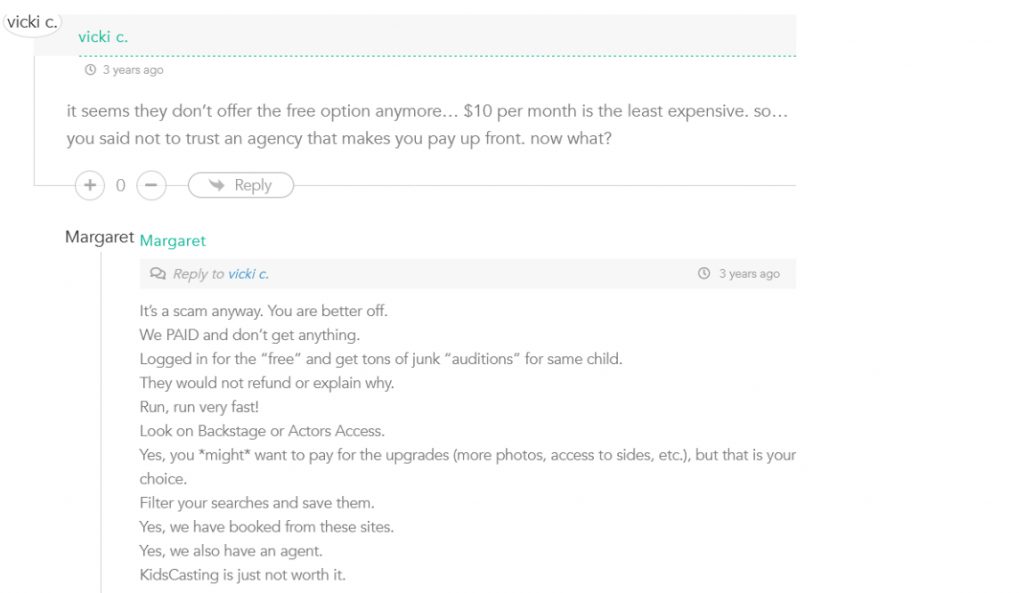Select vicki c.'s "3 years ago" timestamp
This screenshot has height=593, width=1024.
(x=133, y=71)
